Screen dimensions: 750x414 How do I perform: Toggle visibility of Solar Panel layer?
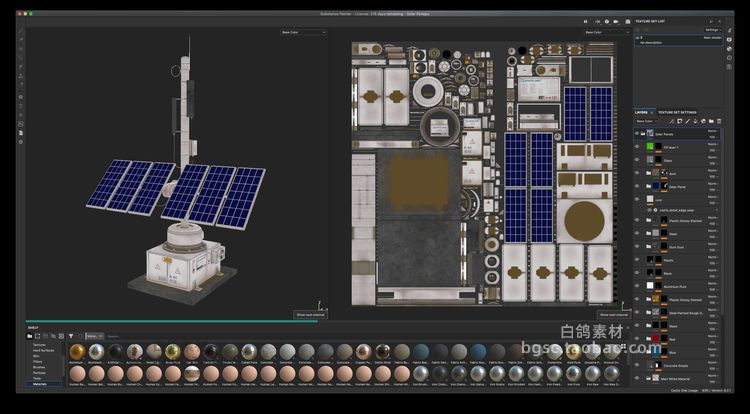pos(637,186)
